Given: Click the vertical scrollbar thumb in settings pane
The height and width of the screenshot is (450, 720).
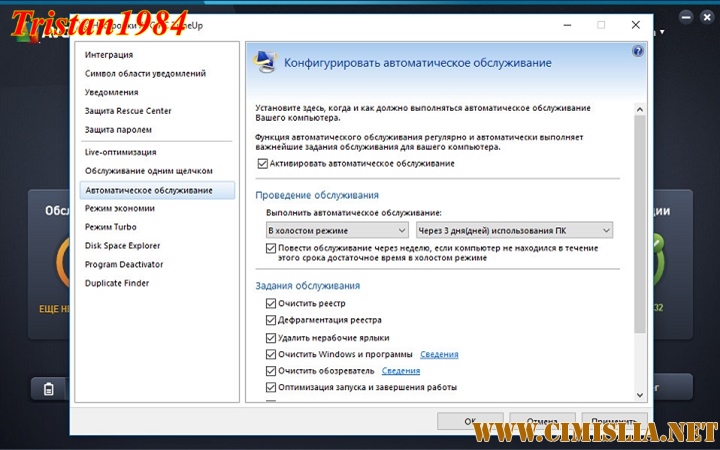Looking at the screenshot, I should click(x=640, y=224).
